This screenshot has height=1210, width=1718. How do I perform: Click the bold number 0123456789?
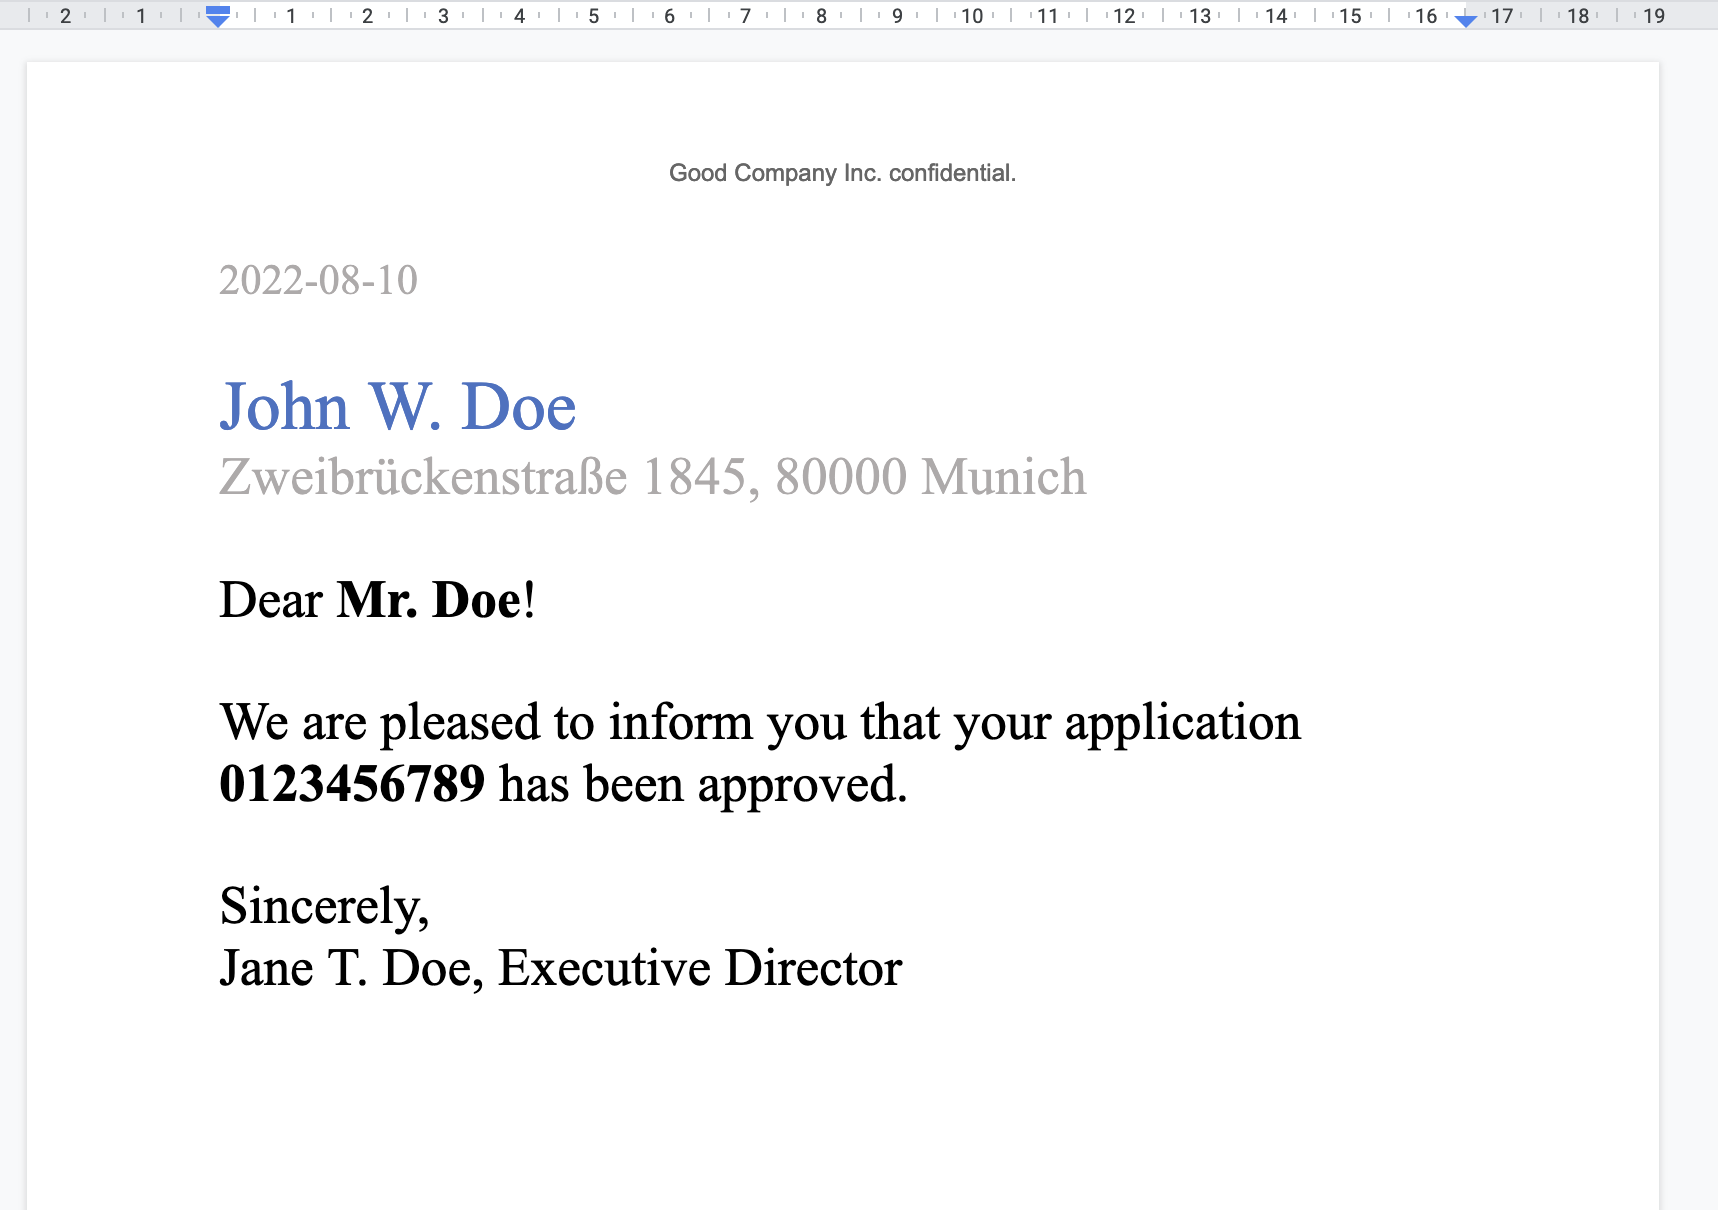(x=353, y=783)
